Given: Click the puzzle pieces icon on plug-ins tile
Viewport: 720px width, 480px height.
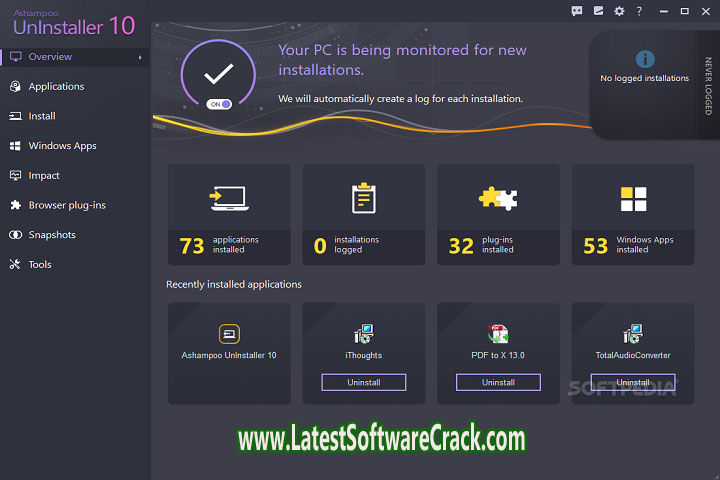Looking at the screenshot, I should point(498,198).
